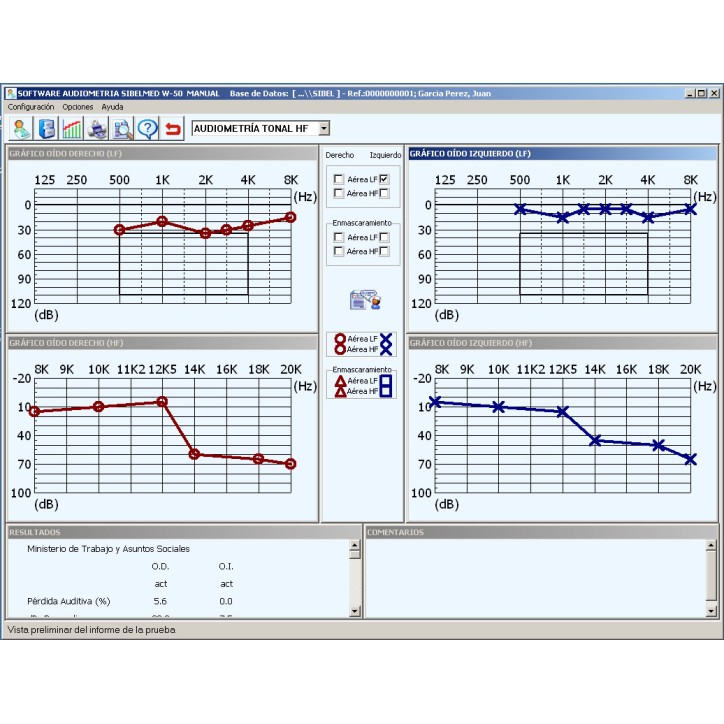Uncheck Izquierdo Aérea LF checkbox
Screen dimensions: 724x724
pyautogui.click(x=384, y=179)
